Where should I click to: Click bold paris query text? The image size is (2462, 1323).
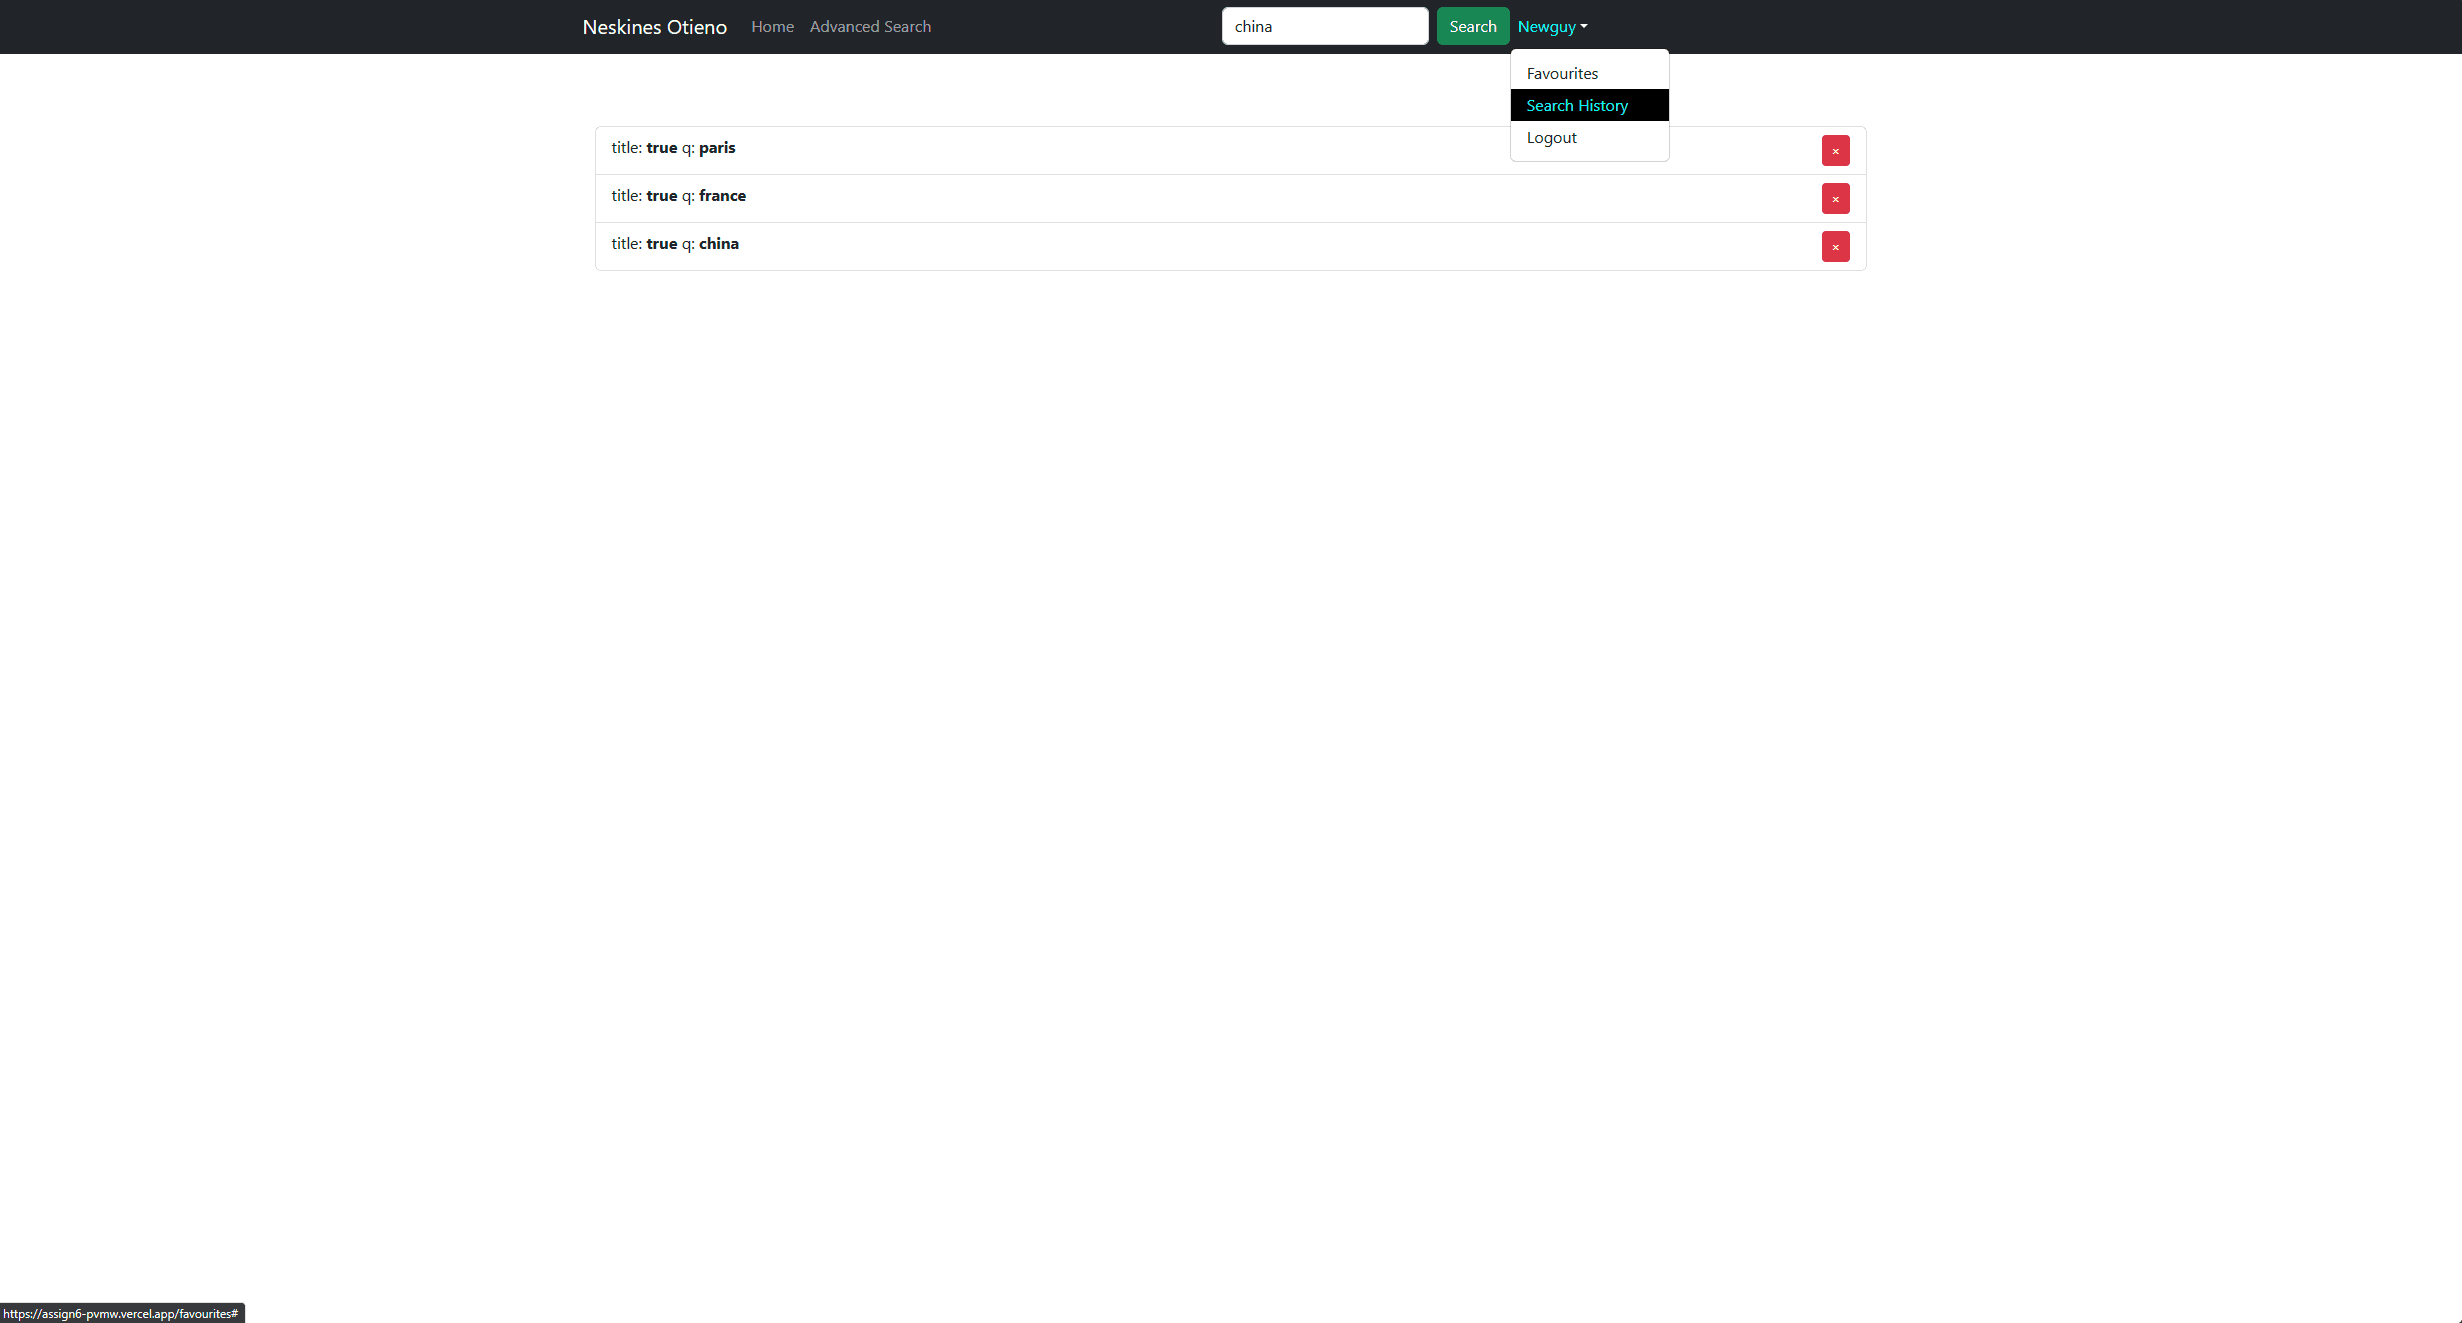716,147
